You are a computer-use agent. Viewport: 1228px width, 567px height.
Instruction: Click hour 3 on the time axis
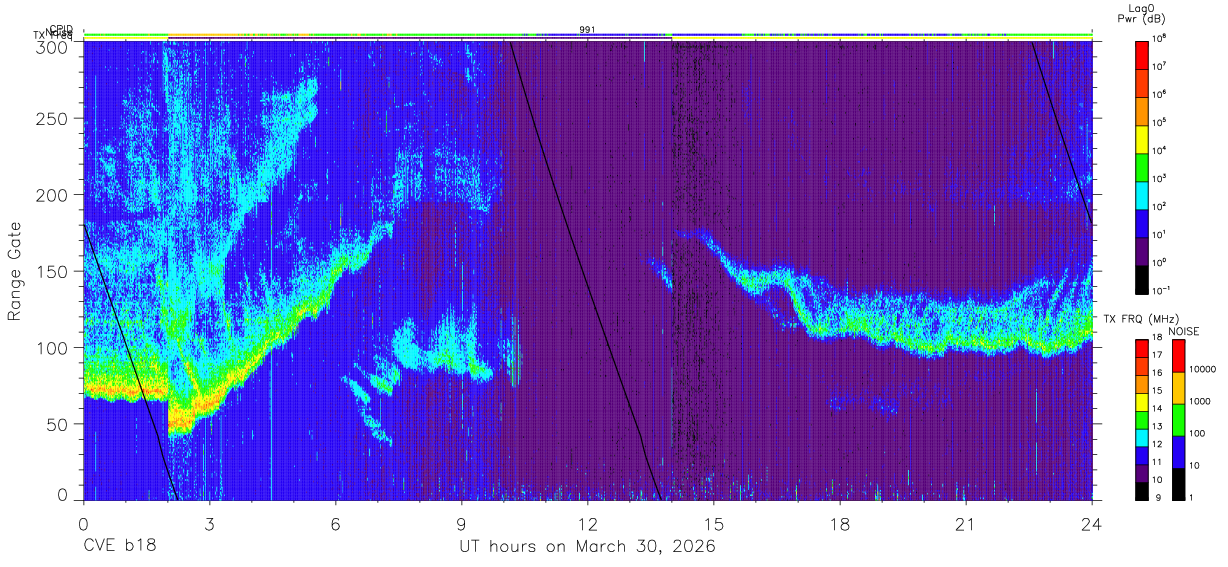click(x=209, y=525)
